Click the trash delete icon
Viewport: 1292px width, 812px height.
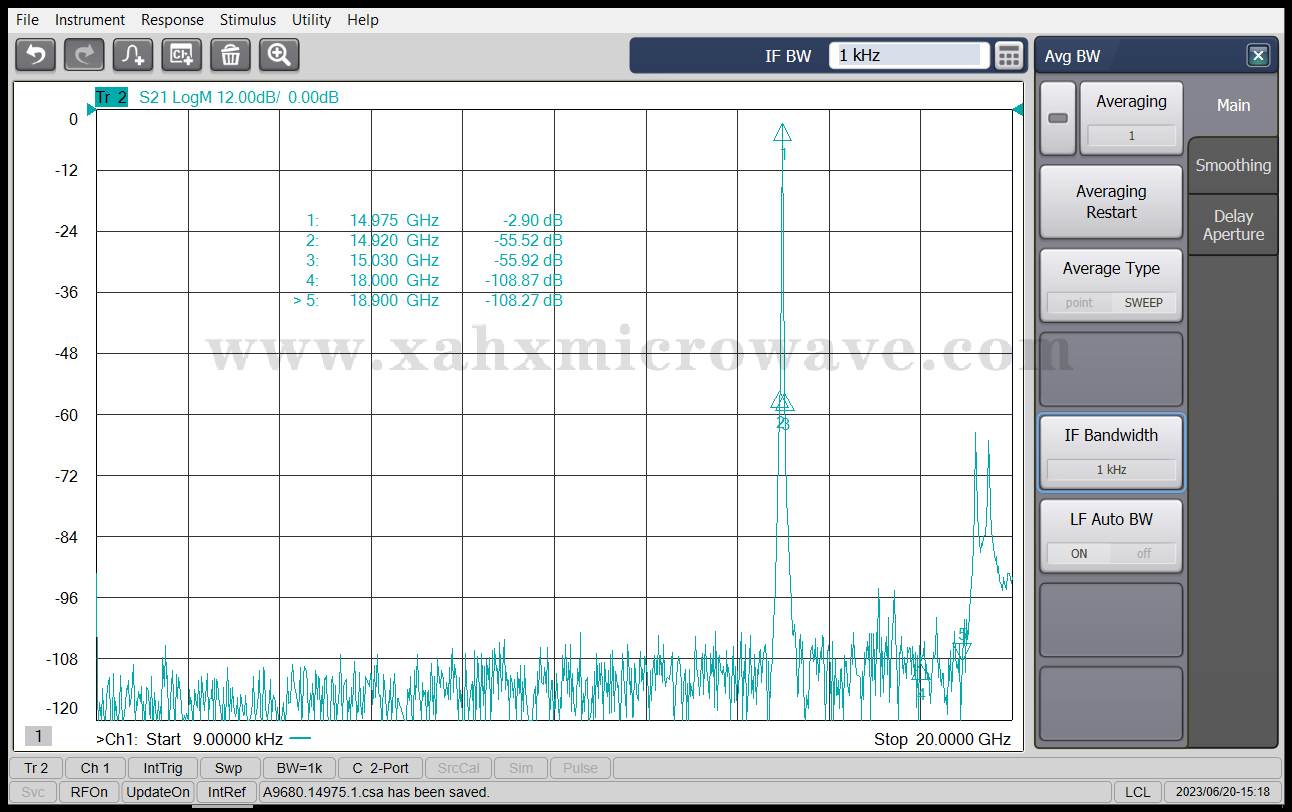tap(230, 55)
